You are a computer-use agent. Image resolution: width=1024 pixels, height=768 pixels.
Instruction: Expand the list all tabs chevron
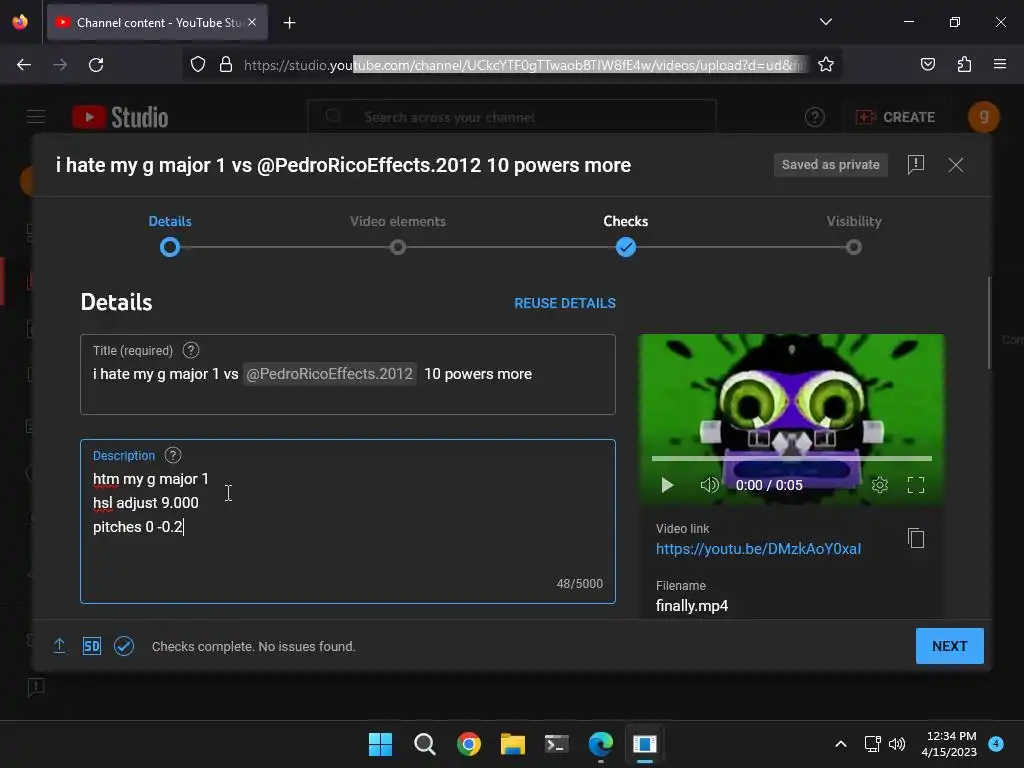[x=825, y=22]
